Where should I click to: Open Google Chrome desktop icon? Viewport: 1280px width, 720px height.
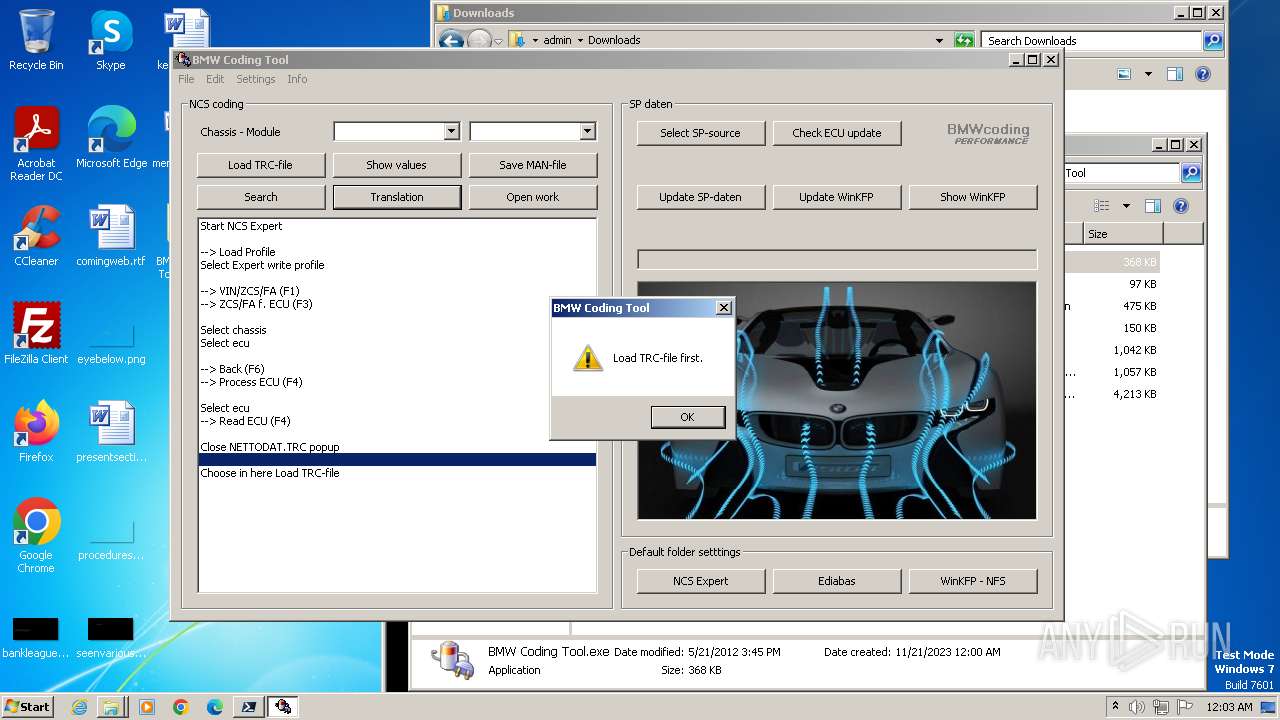36,536
